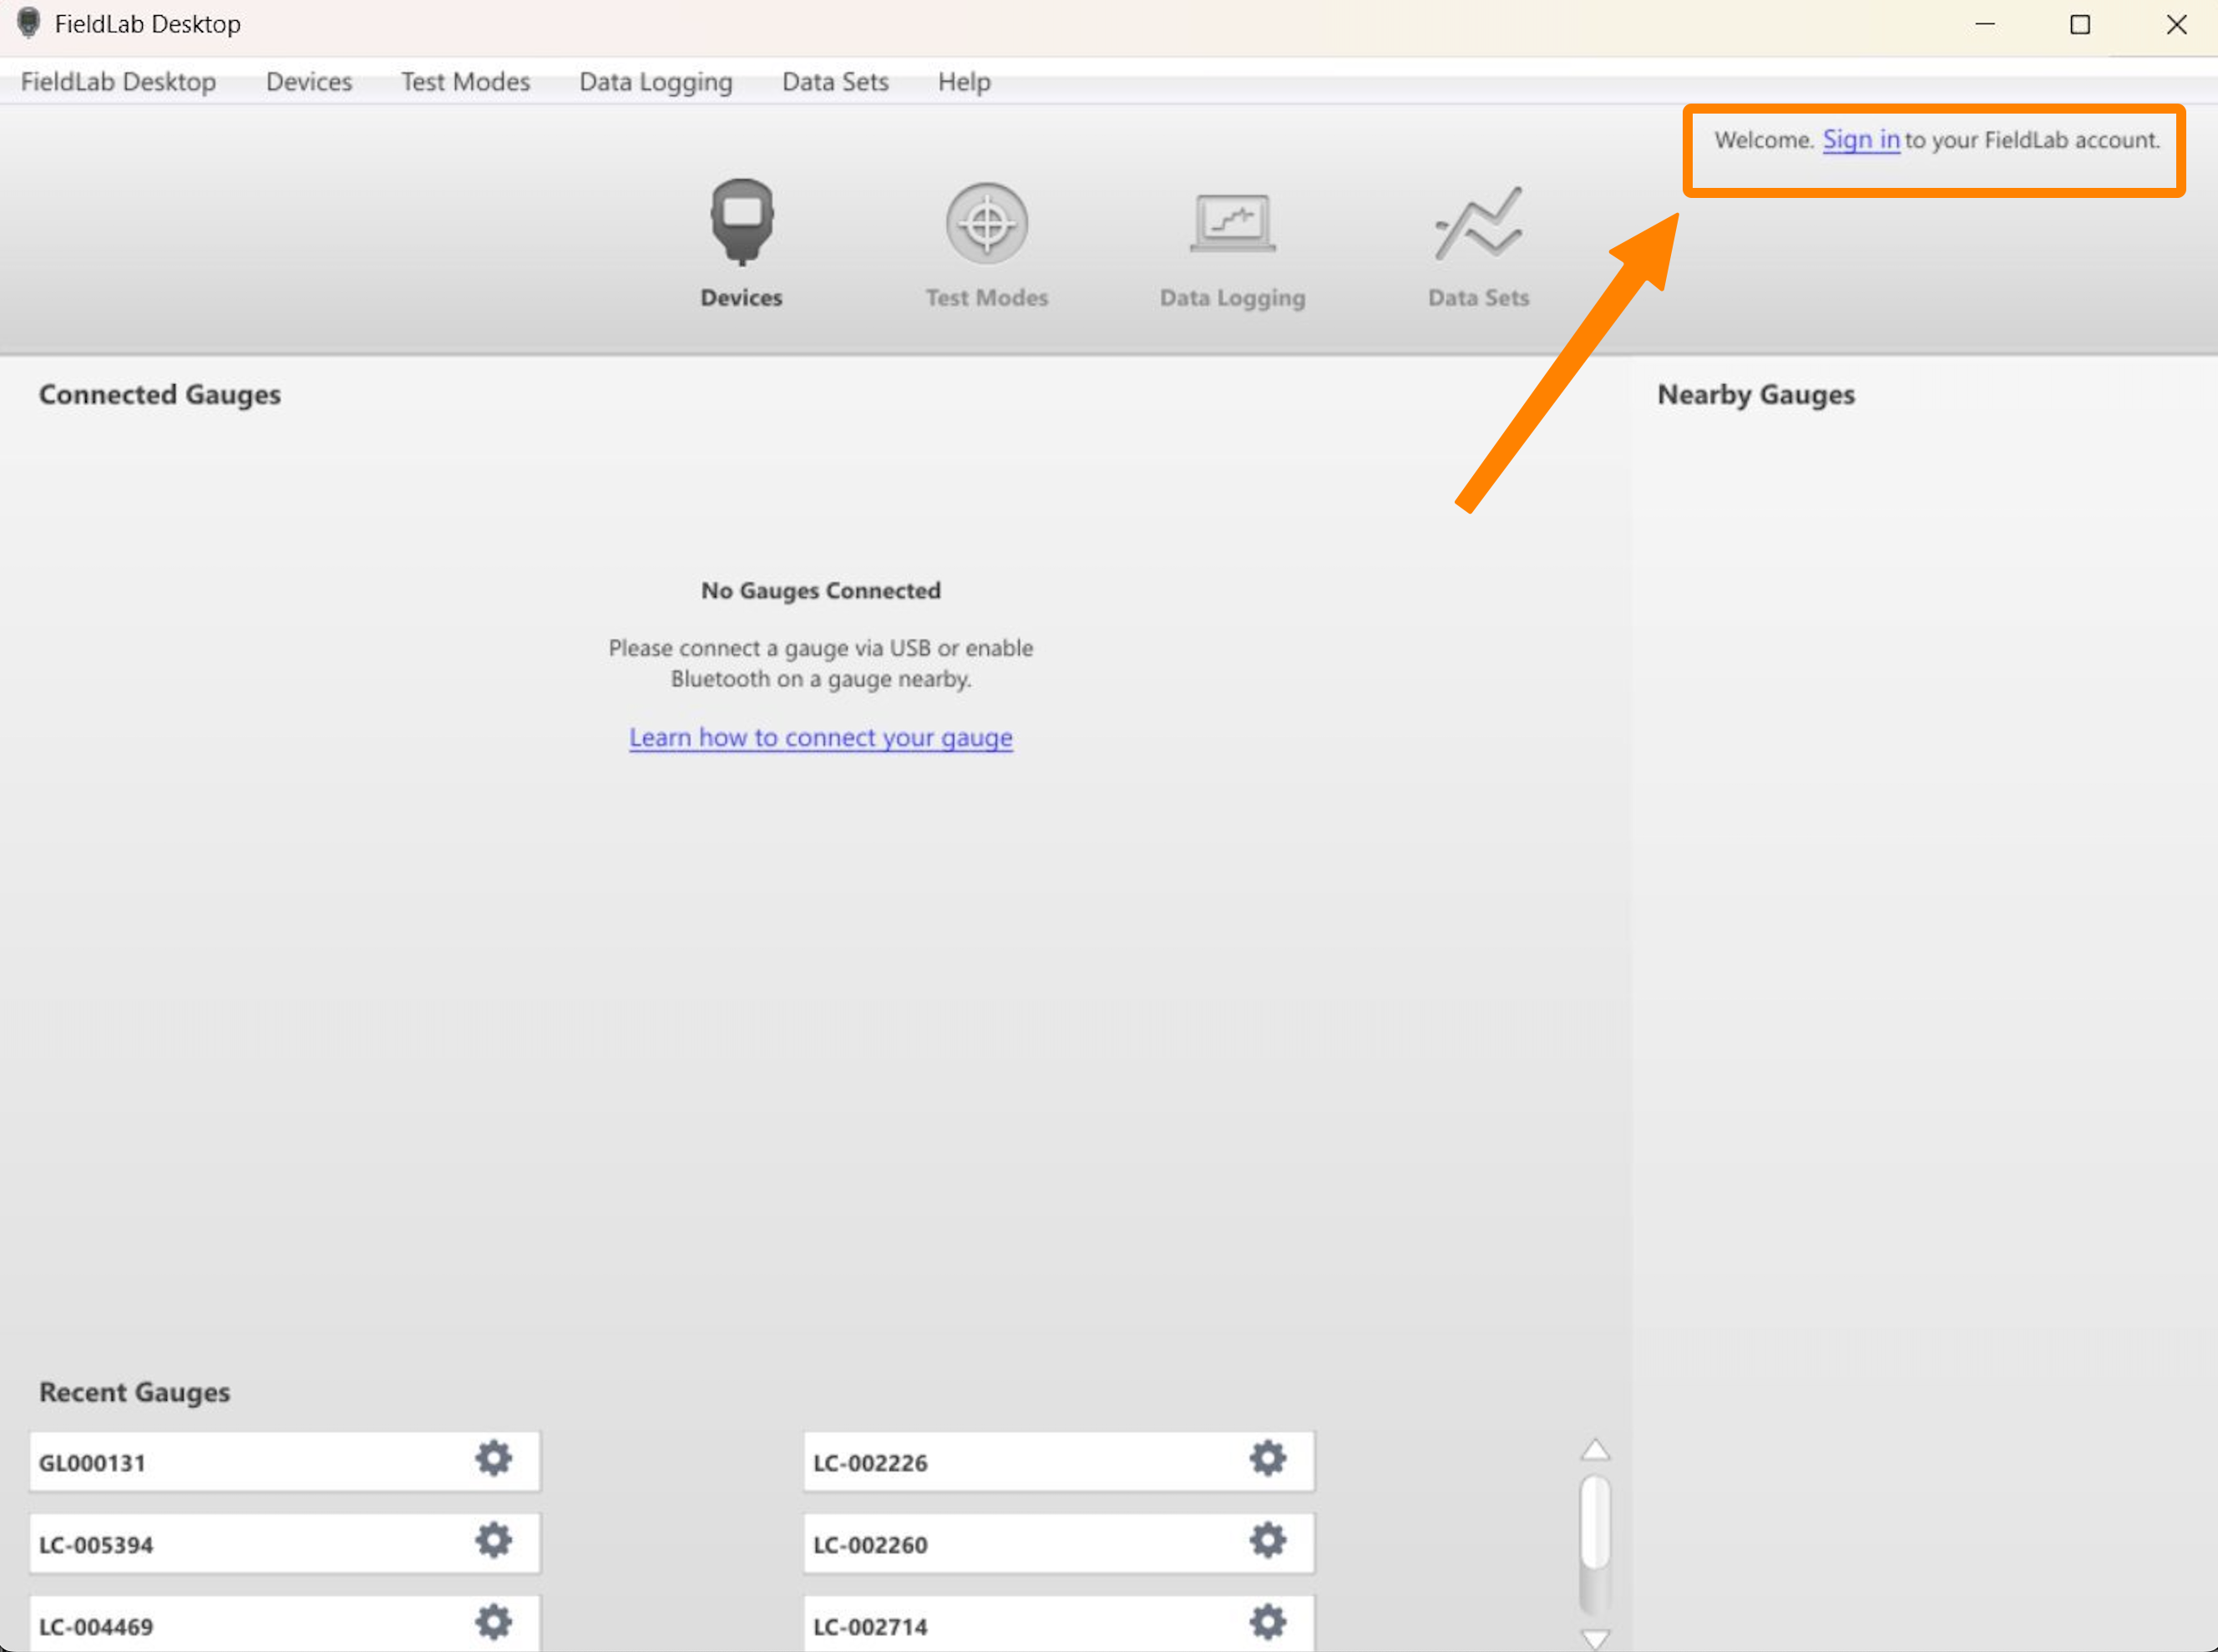Open the Devices menu
The width and height of the screenshot is (2218, 1652).
coord(309,81)
